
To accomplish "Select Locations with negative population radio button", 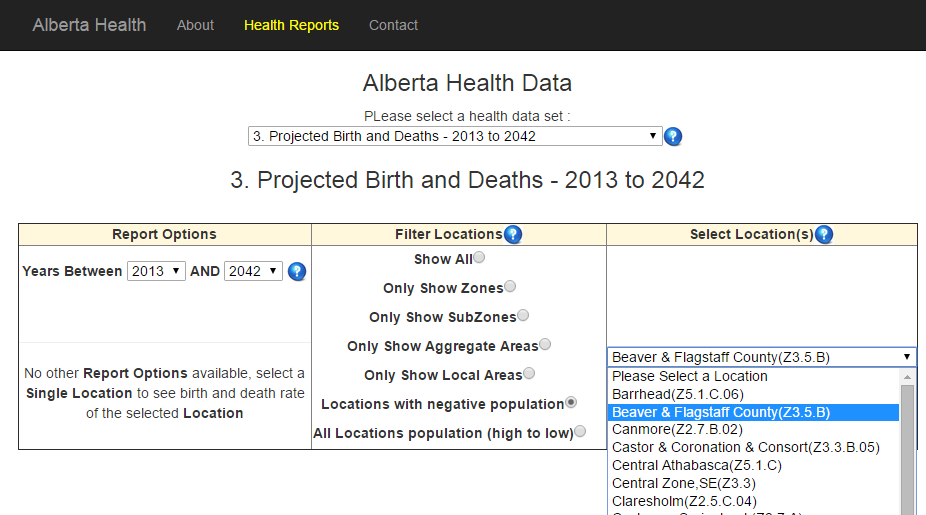I will coord(570,402).
